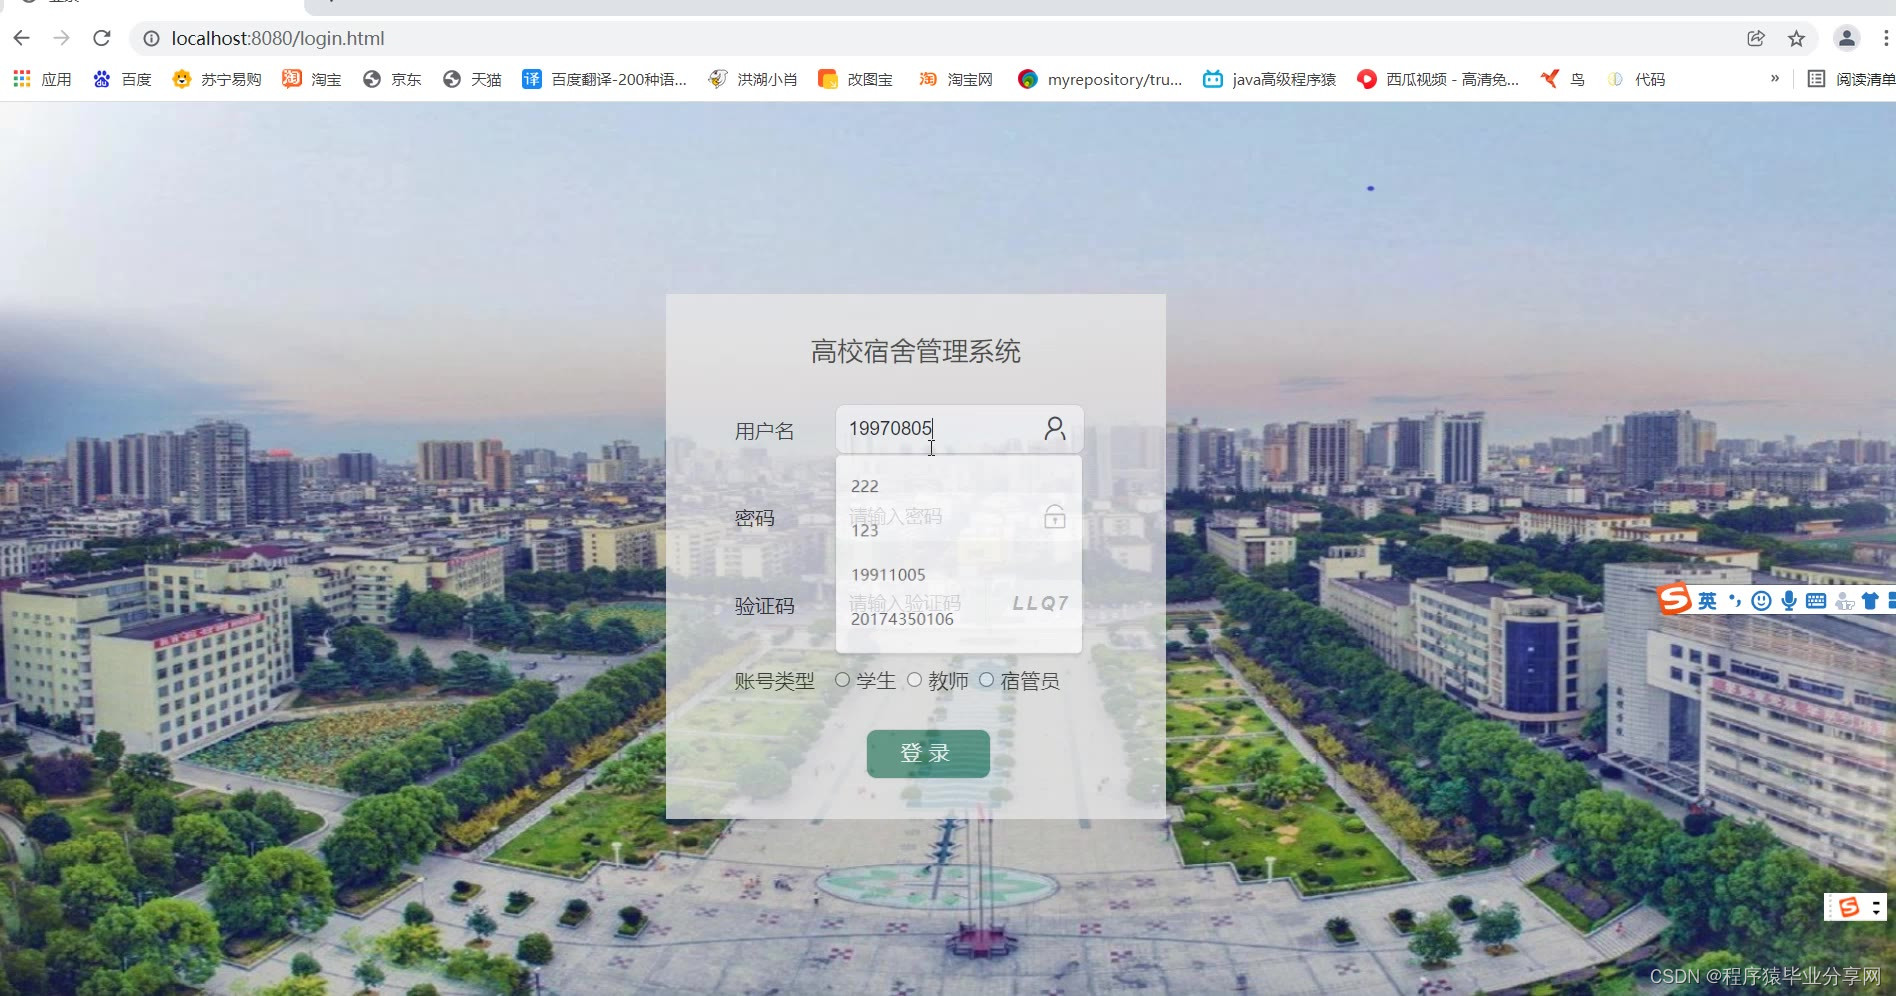Select 教师 account type
The image size is (1896, 996).
tap(914, 680)
